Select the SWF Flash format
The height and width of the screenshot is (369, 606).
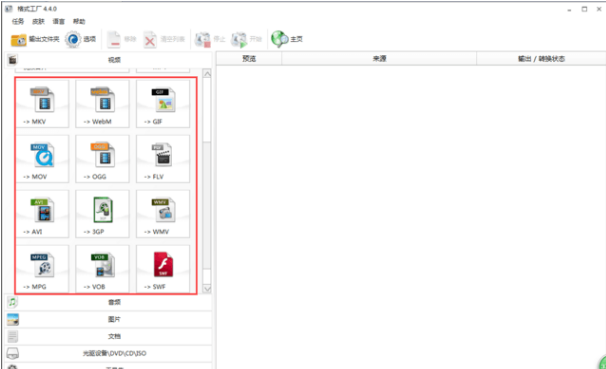point(163,269)
